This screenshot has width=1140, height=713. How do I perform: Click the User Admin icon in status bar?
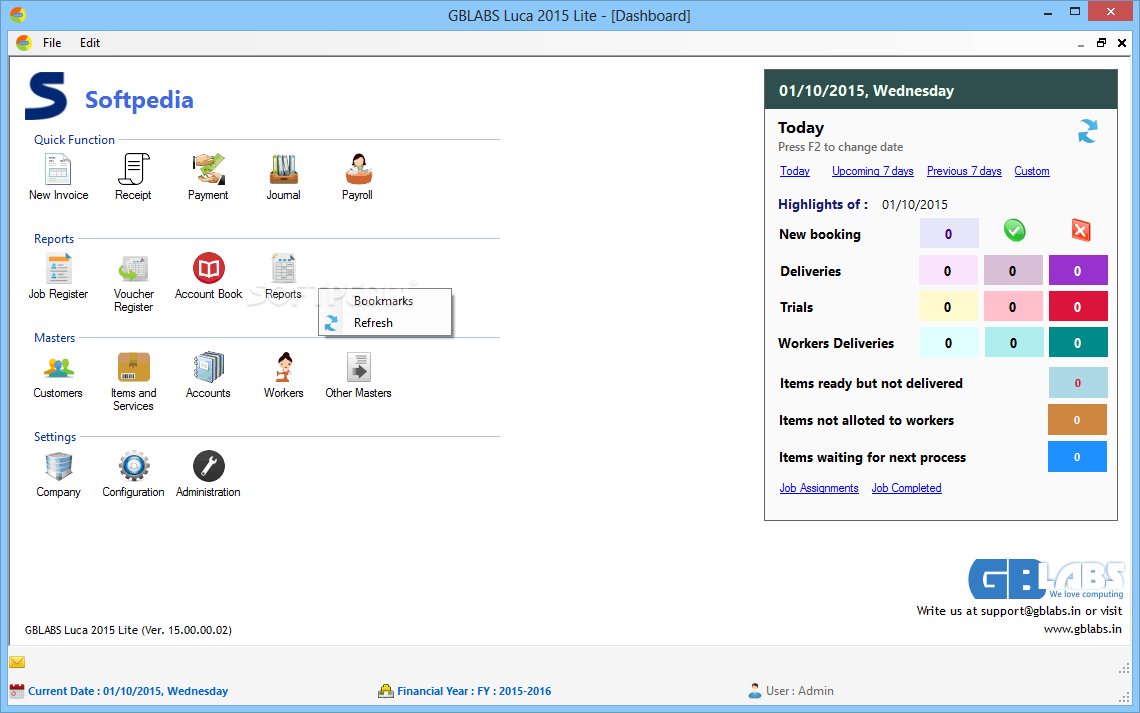pos(755,690)
